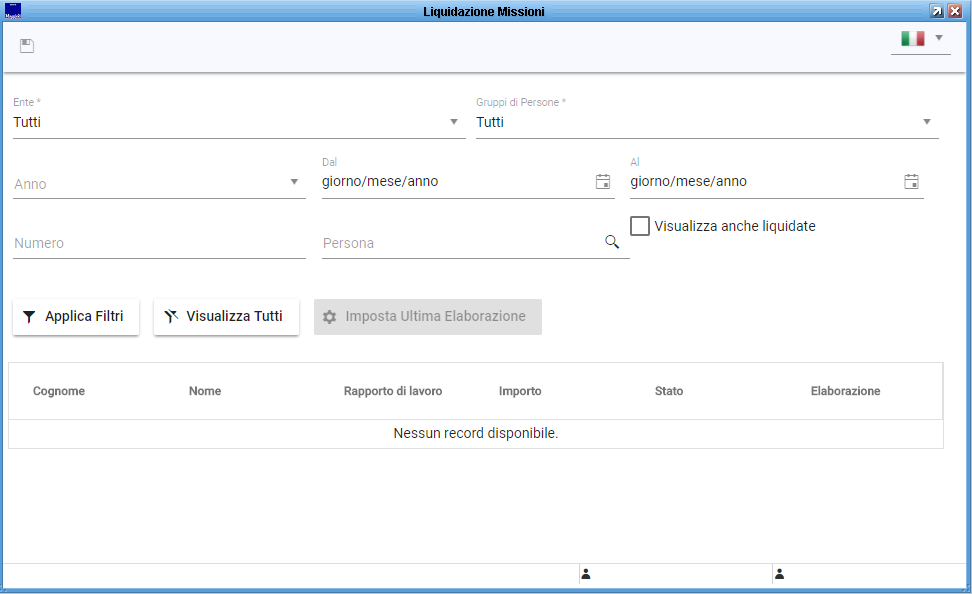Screen dimensions: 972x594
Task: Click Imposta Ultima Elaborazione button
Action: pyautogui.click(x=428, y=317)
